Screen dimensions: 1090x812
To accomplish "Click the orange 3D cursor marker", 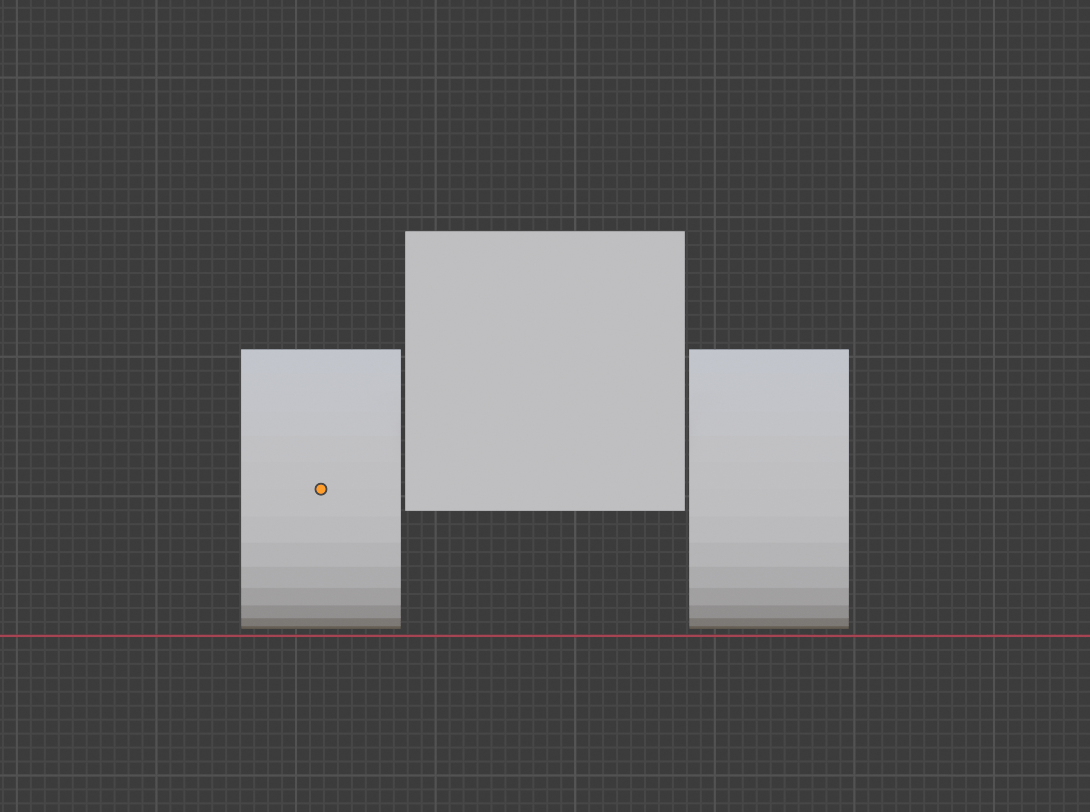I will [320, 488].
